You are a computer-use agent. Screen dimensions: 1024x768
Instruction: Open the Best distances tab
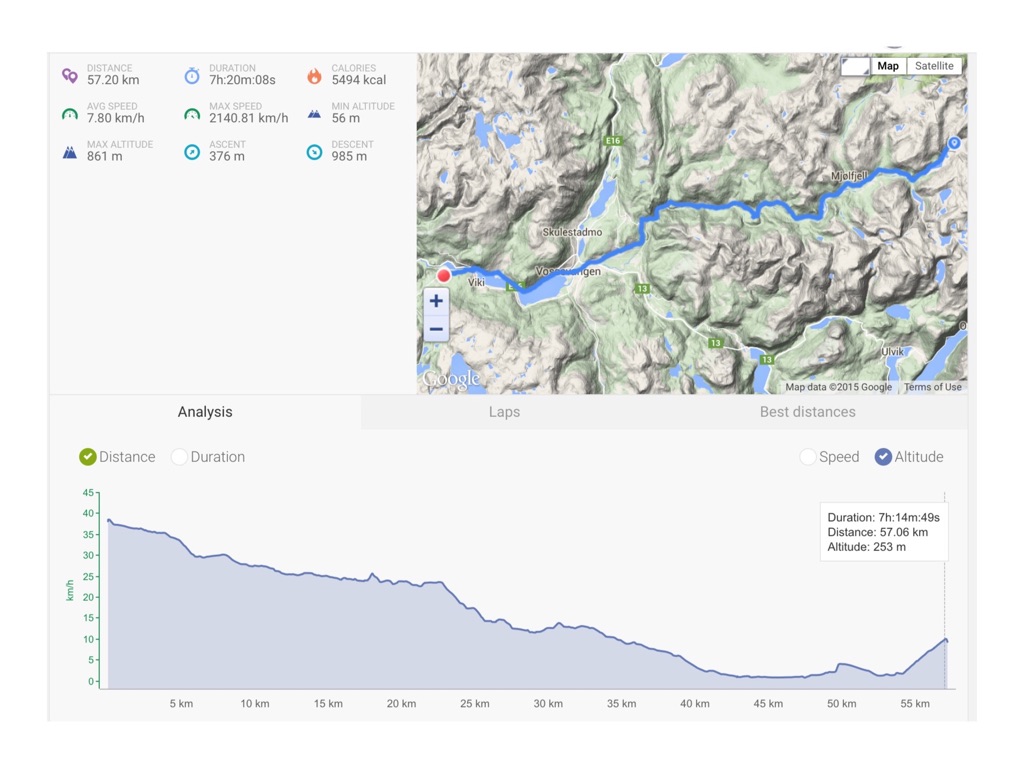pyautogui.click(x=807, y=412)
